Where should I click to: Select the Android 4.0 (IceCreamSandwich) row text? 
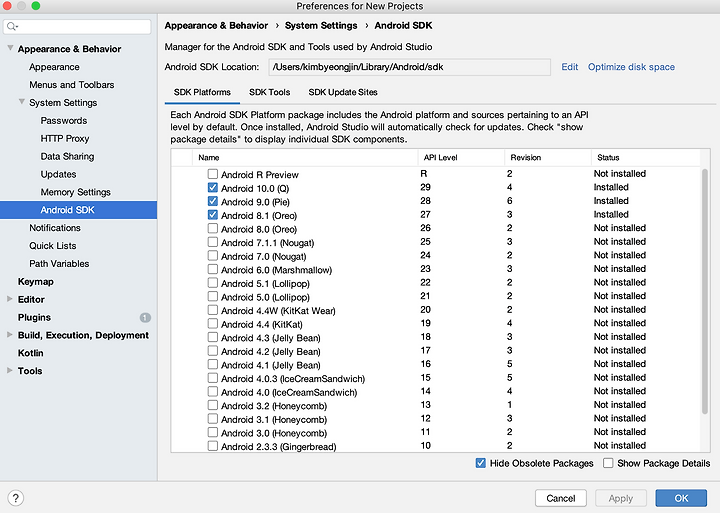[x=289, y=393]
